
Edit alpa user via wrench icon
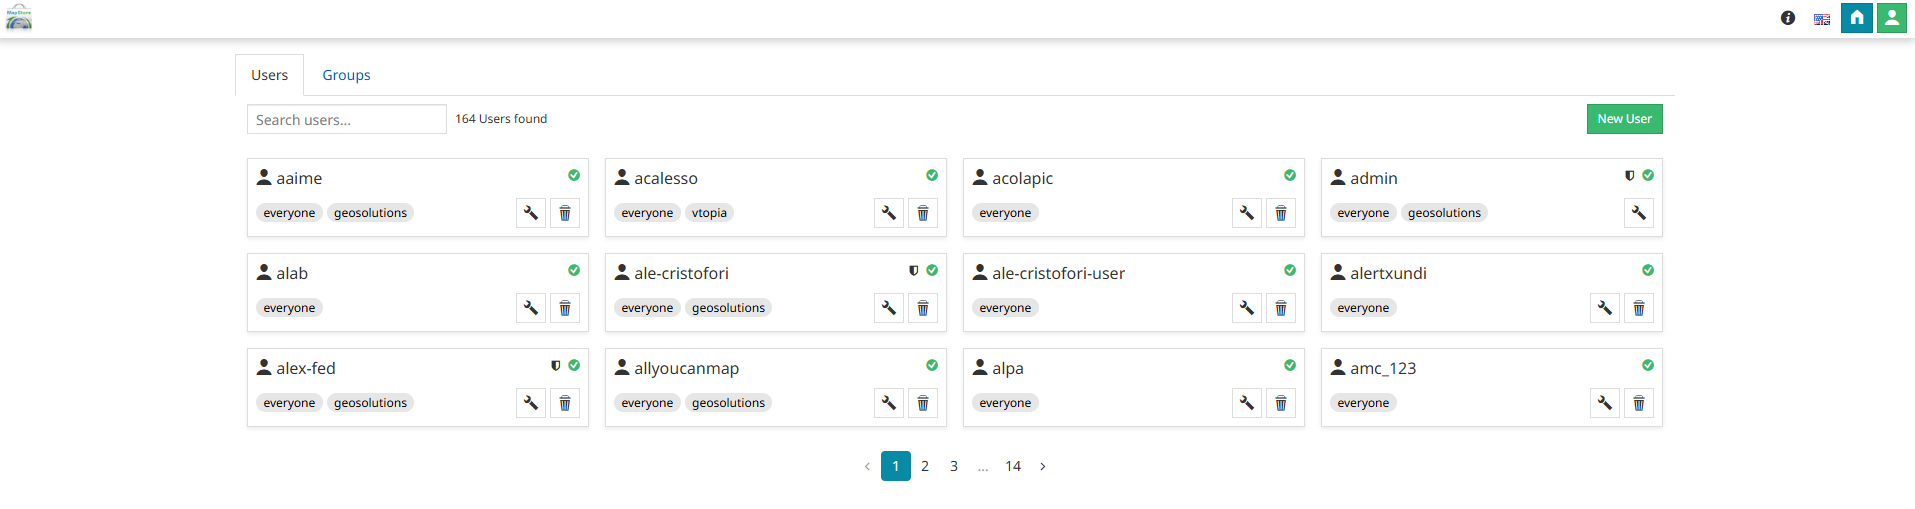pos(1246,403)
